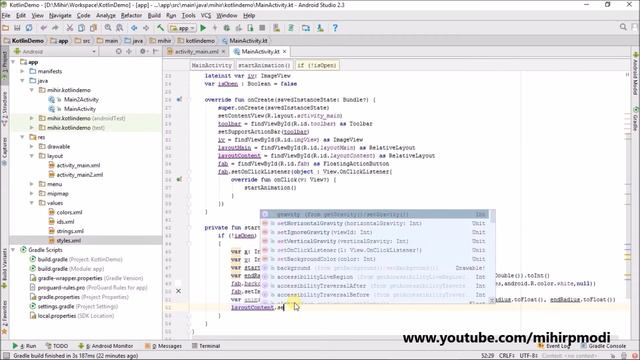Screen dimensions: 640x360
Task: Click the Synchronize toolbar icon
Action: [x=29, y=28]
